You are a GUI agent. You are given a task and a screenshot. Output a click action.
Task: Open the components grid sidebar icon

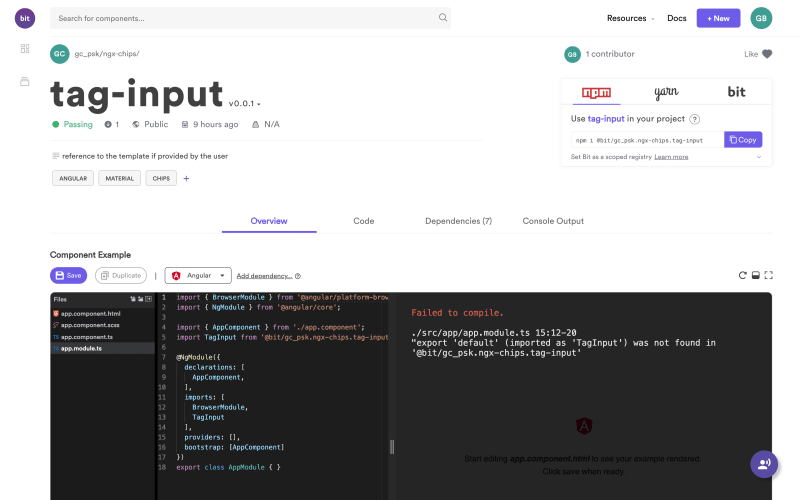click(x=24, y=48)
